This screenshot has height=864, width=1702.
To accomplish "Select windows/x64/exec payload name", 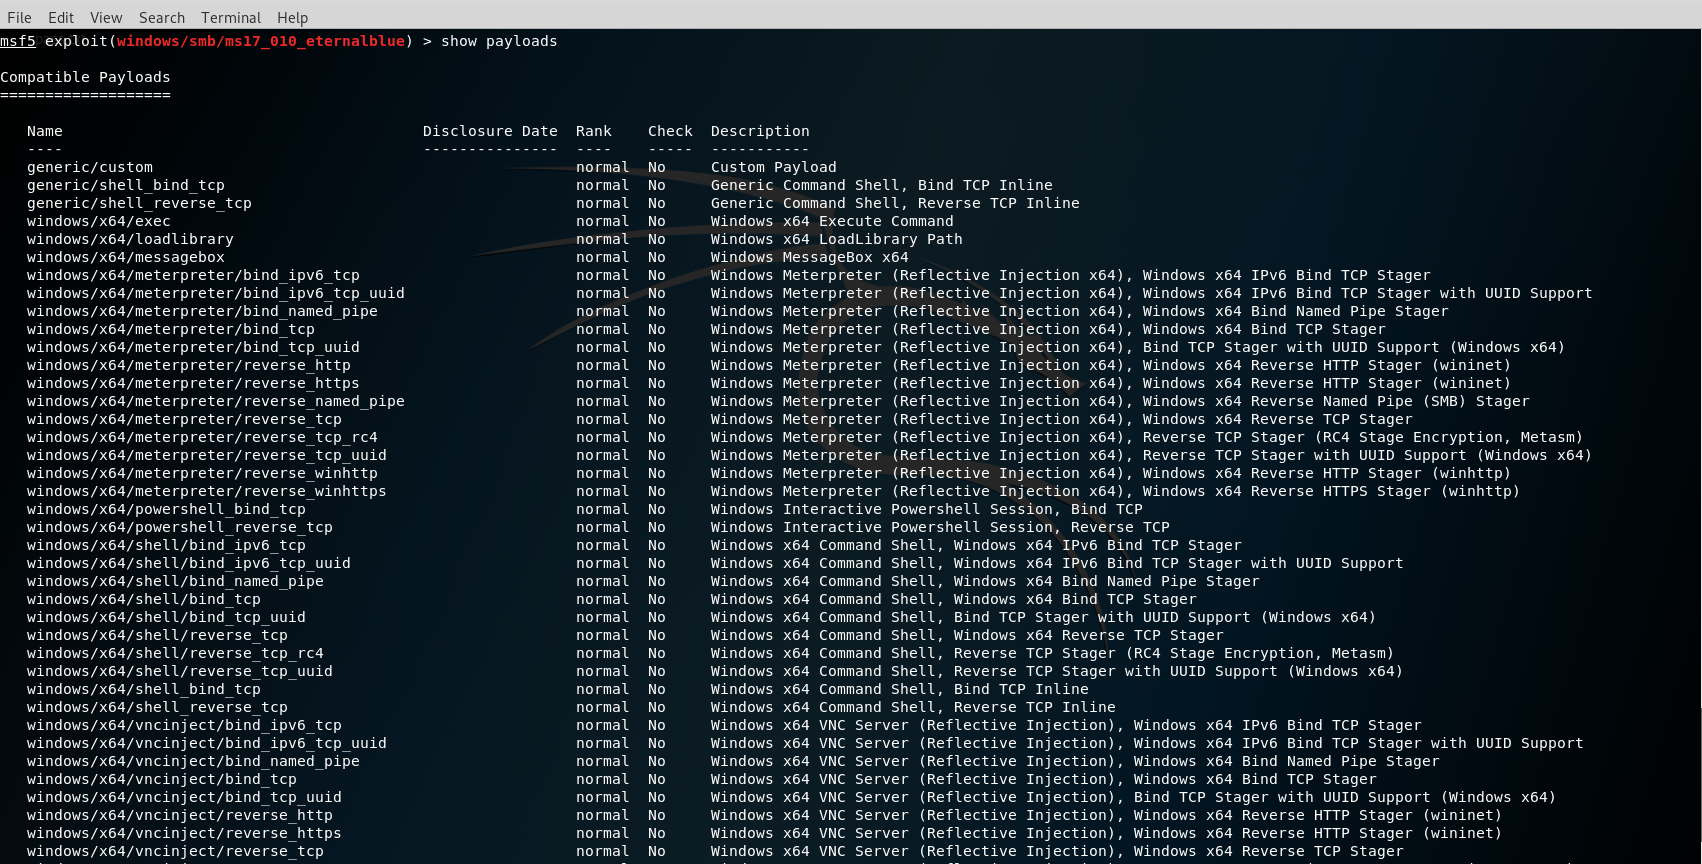I will (x=99, y=221).
